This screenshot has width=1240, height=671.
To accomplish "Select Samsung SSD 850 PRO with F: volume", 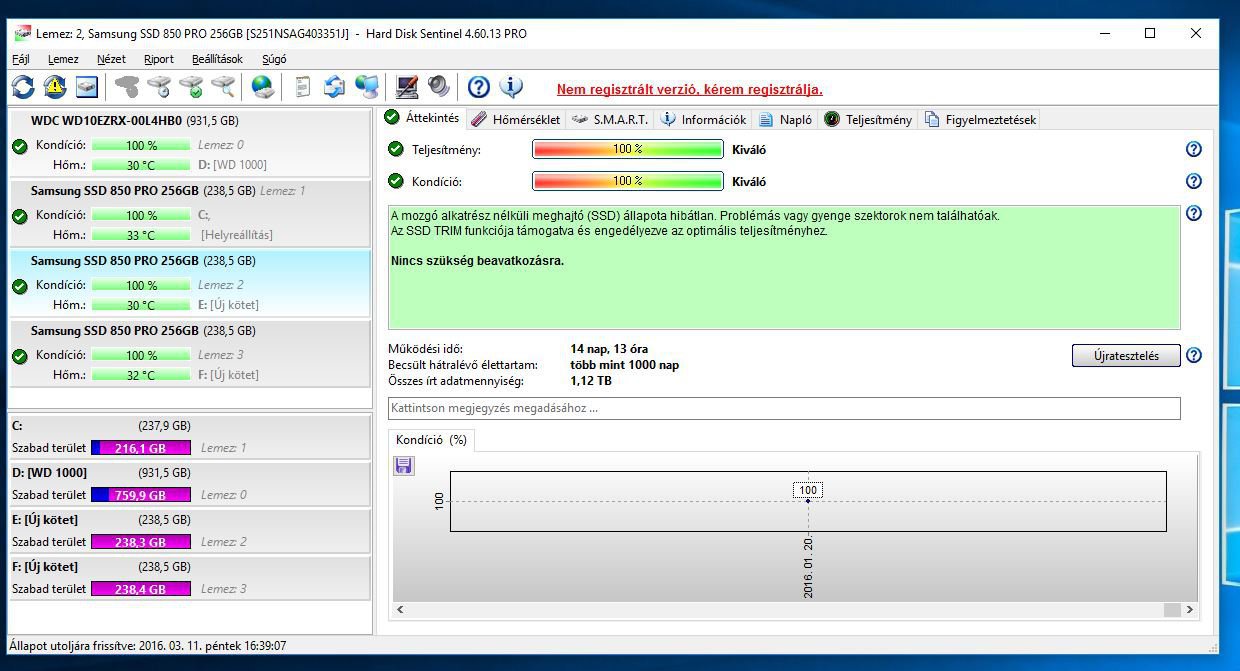I will click(x=189, y=352).
